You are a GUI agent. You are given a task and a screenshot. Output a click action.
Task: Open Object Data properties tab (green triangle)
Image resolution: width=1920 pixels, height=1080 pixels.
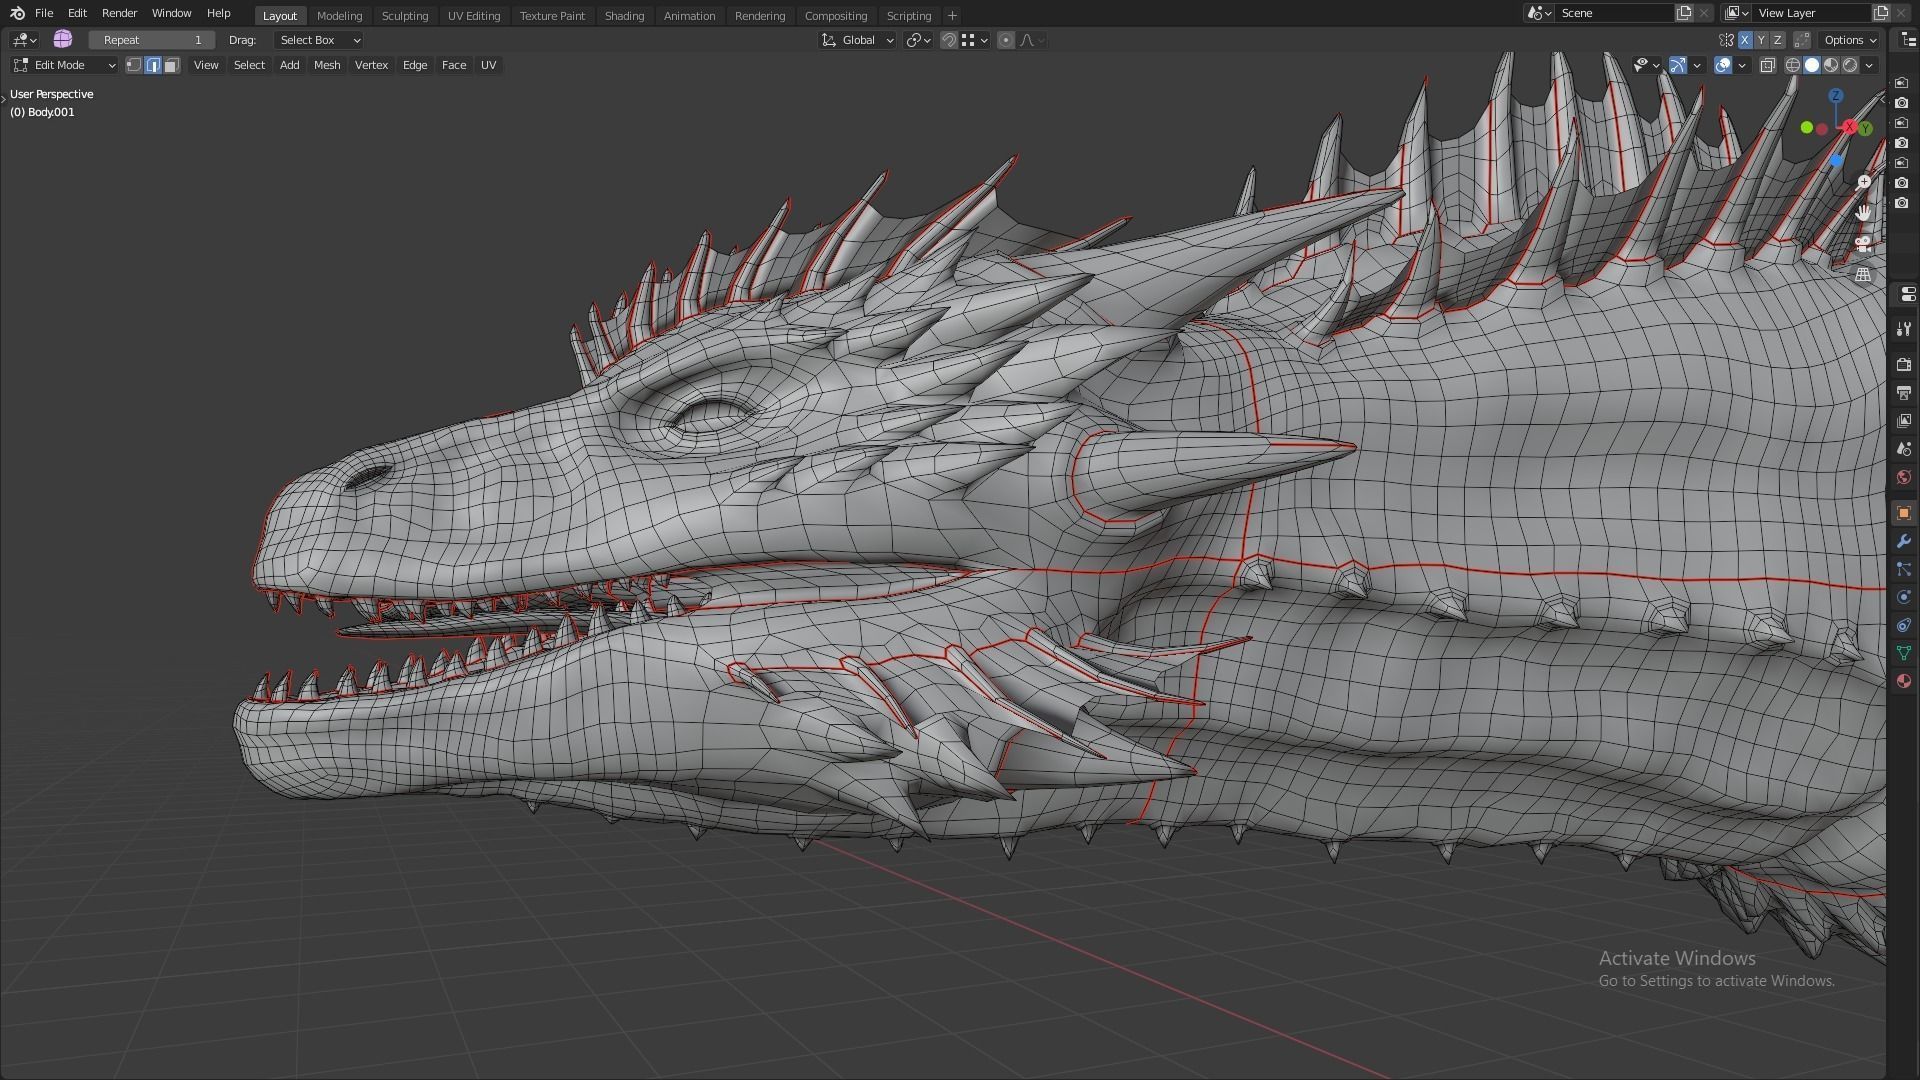(1904, 653)
